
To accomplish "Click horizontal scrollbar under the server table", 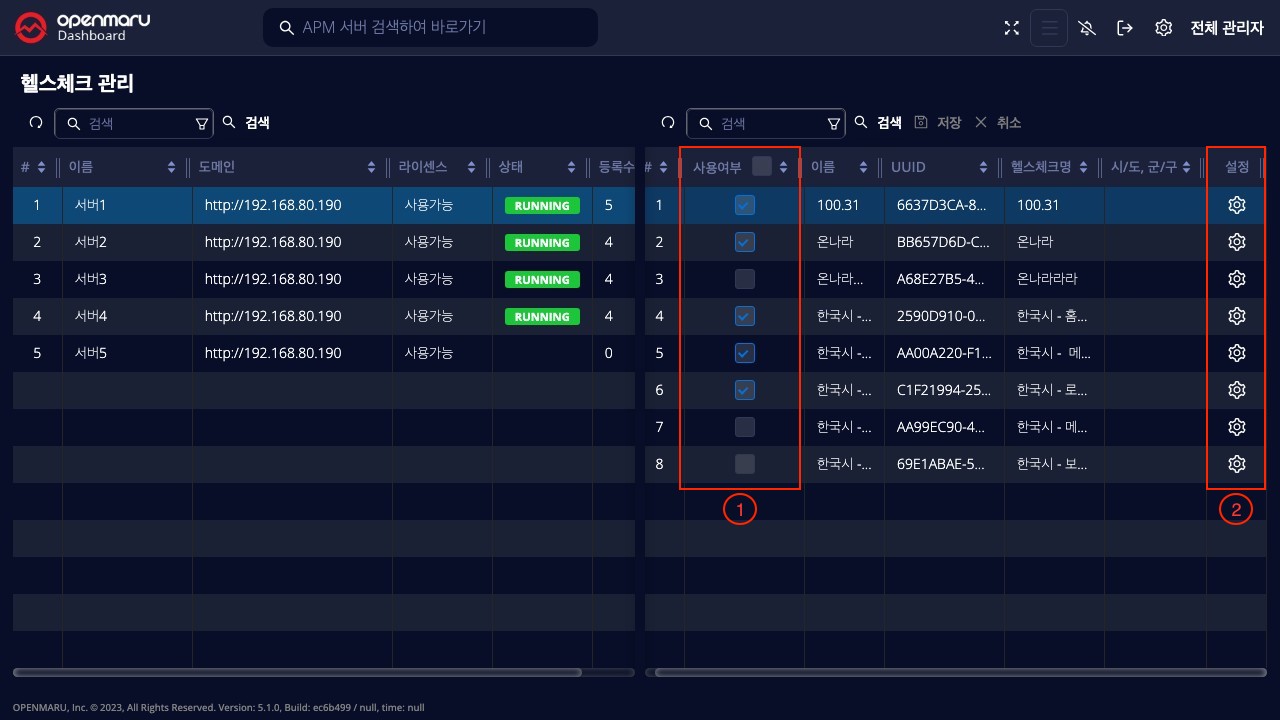I will [x=298, y=673].
